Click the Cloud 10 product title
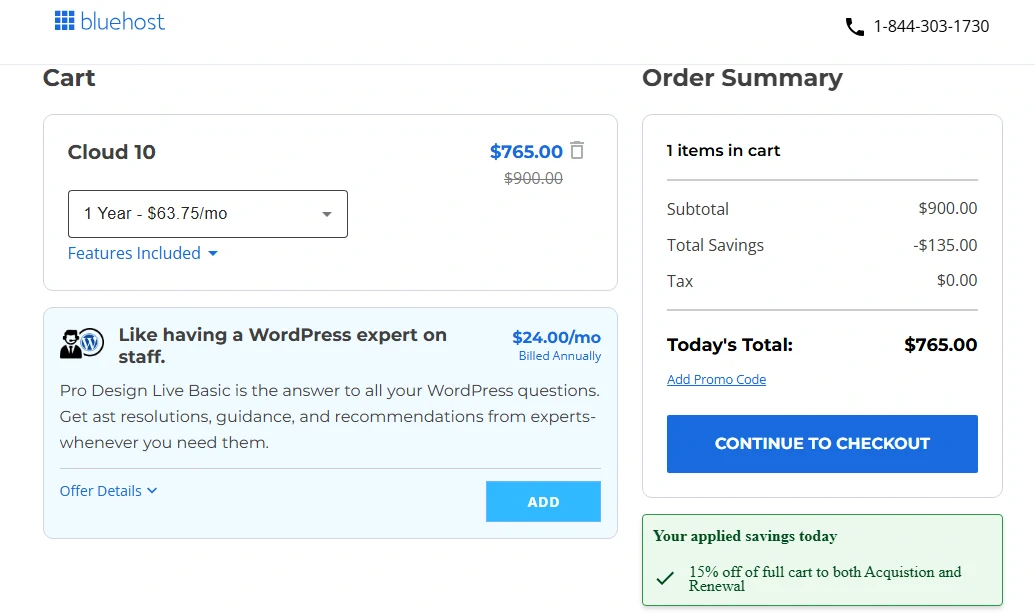 coord(112,153)
